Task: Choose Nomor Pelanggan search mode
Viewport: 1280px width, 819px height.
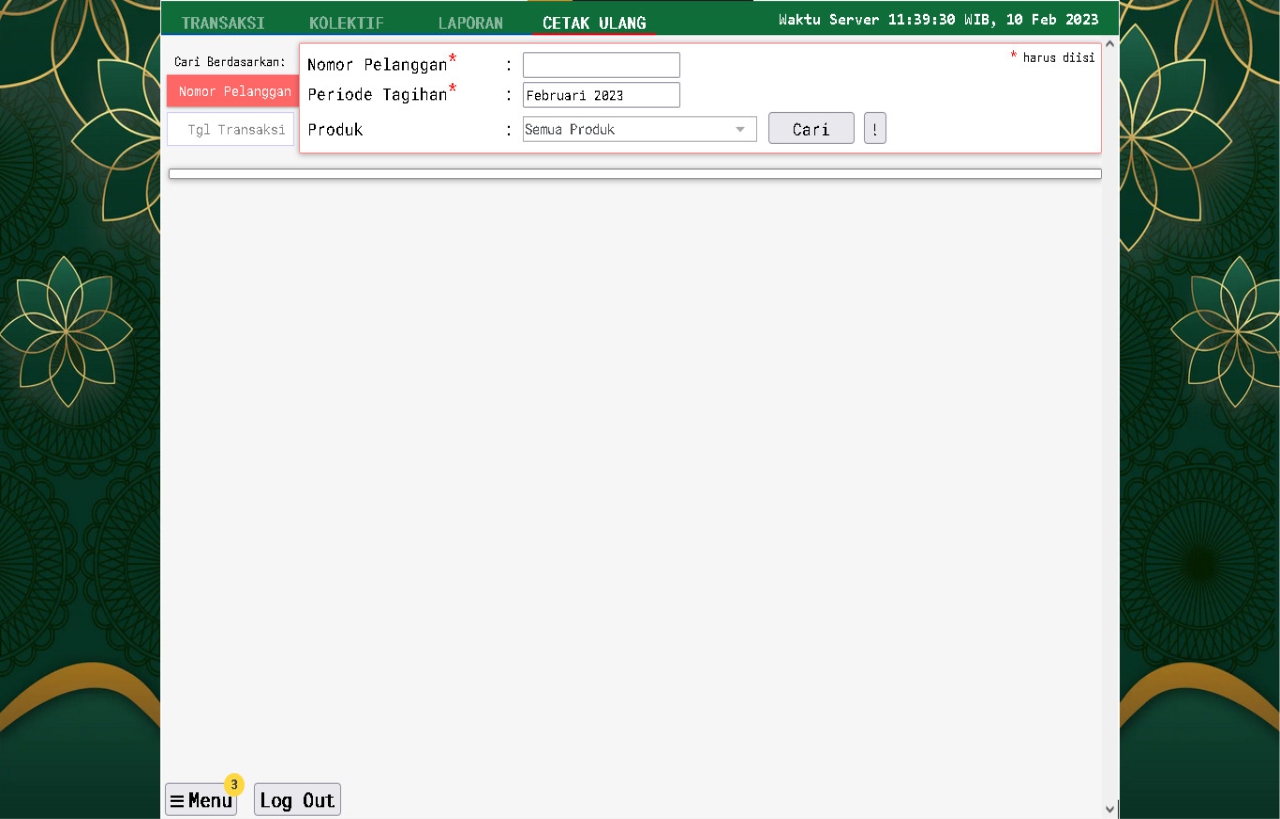Action: (234, 91)
